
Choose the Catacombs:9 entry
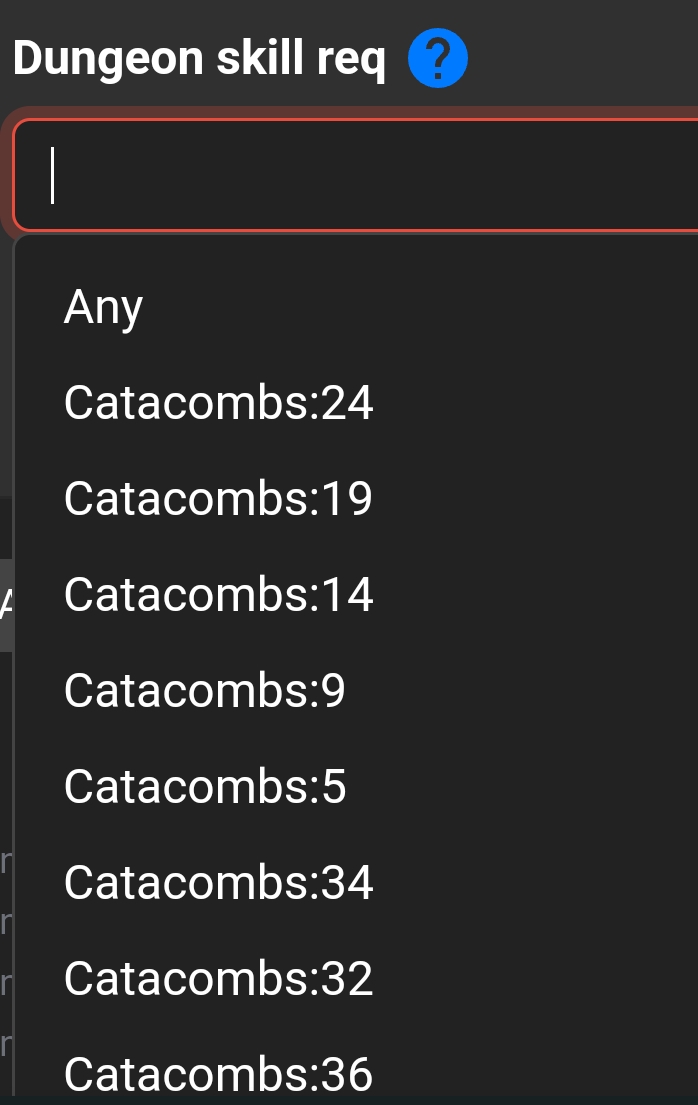coord(204,691)
